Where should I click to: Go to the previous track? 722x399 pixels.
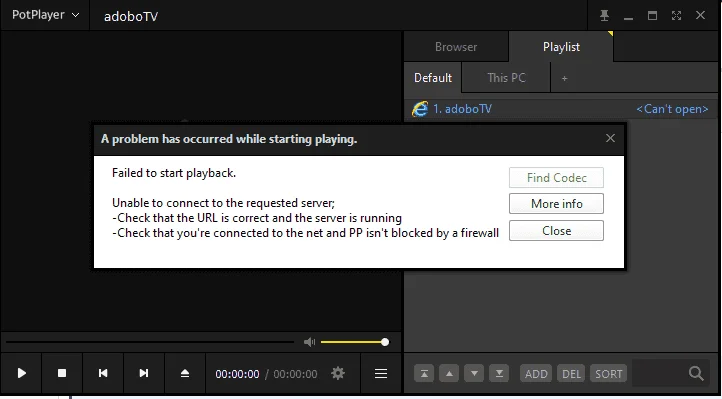coord(103,373)
